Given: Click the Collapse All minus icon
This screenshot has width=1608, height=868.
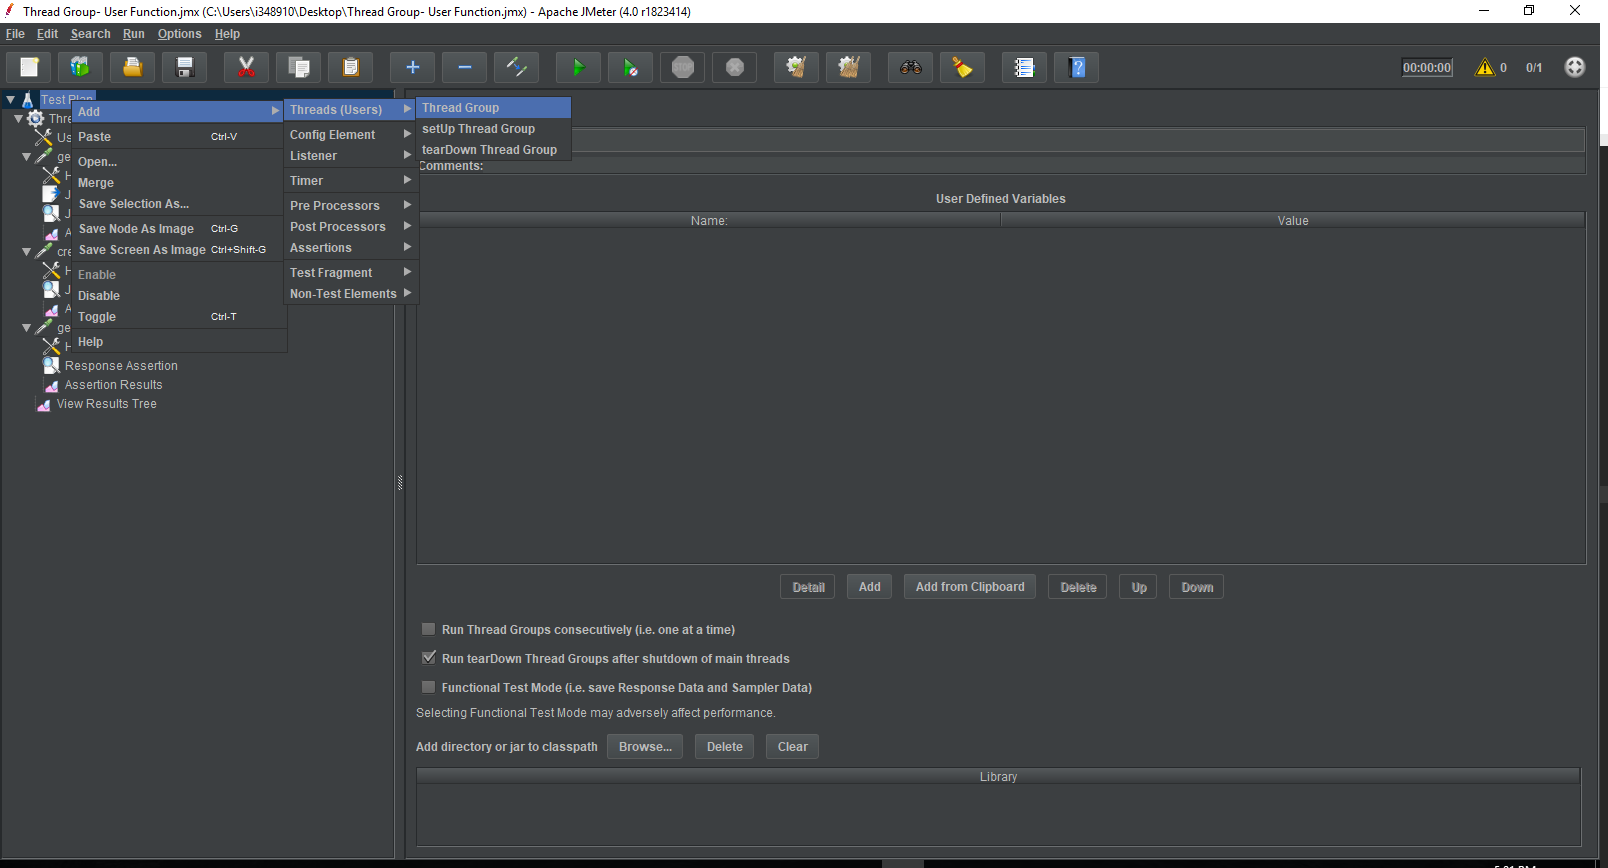Looking at the screenshot, I should click(x=464, y=67).
